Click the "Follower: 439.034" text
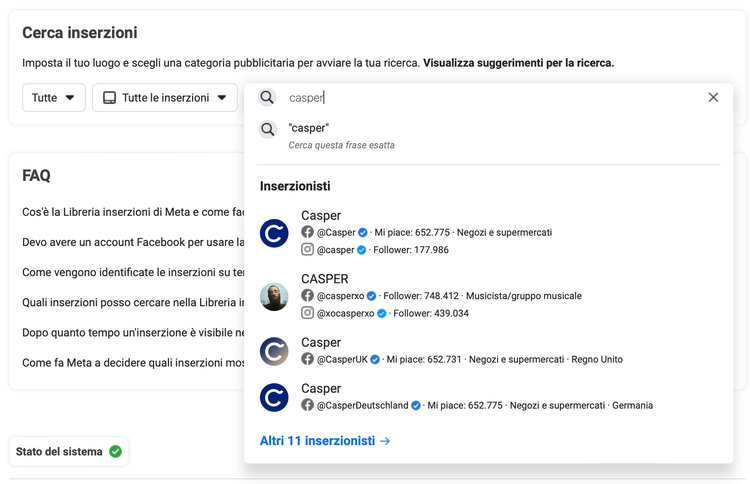Screen dimensions: 750x484 point(431,313)
